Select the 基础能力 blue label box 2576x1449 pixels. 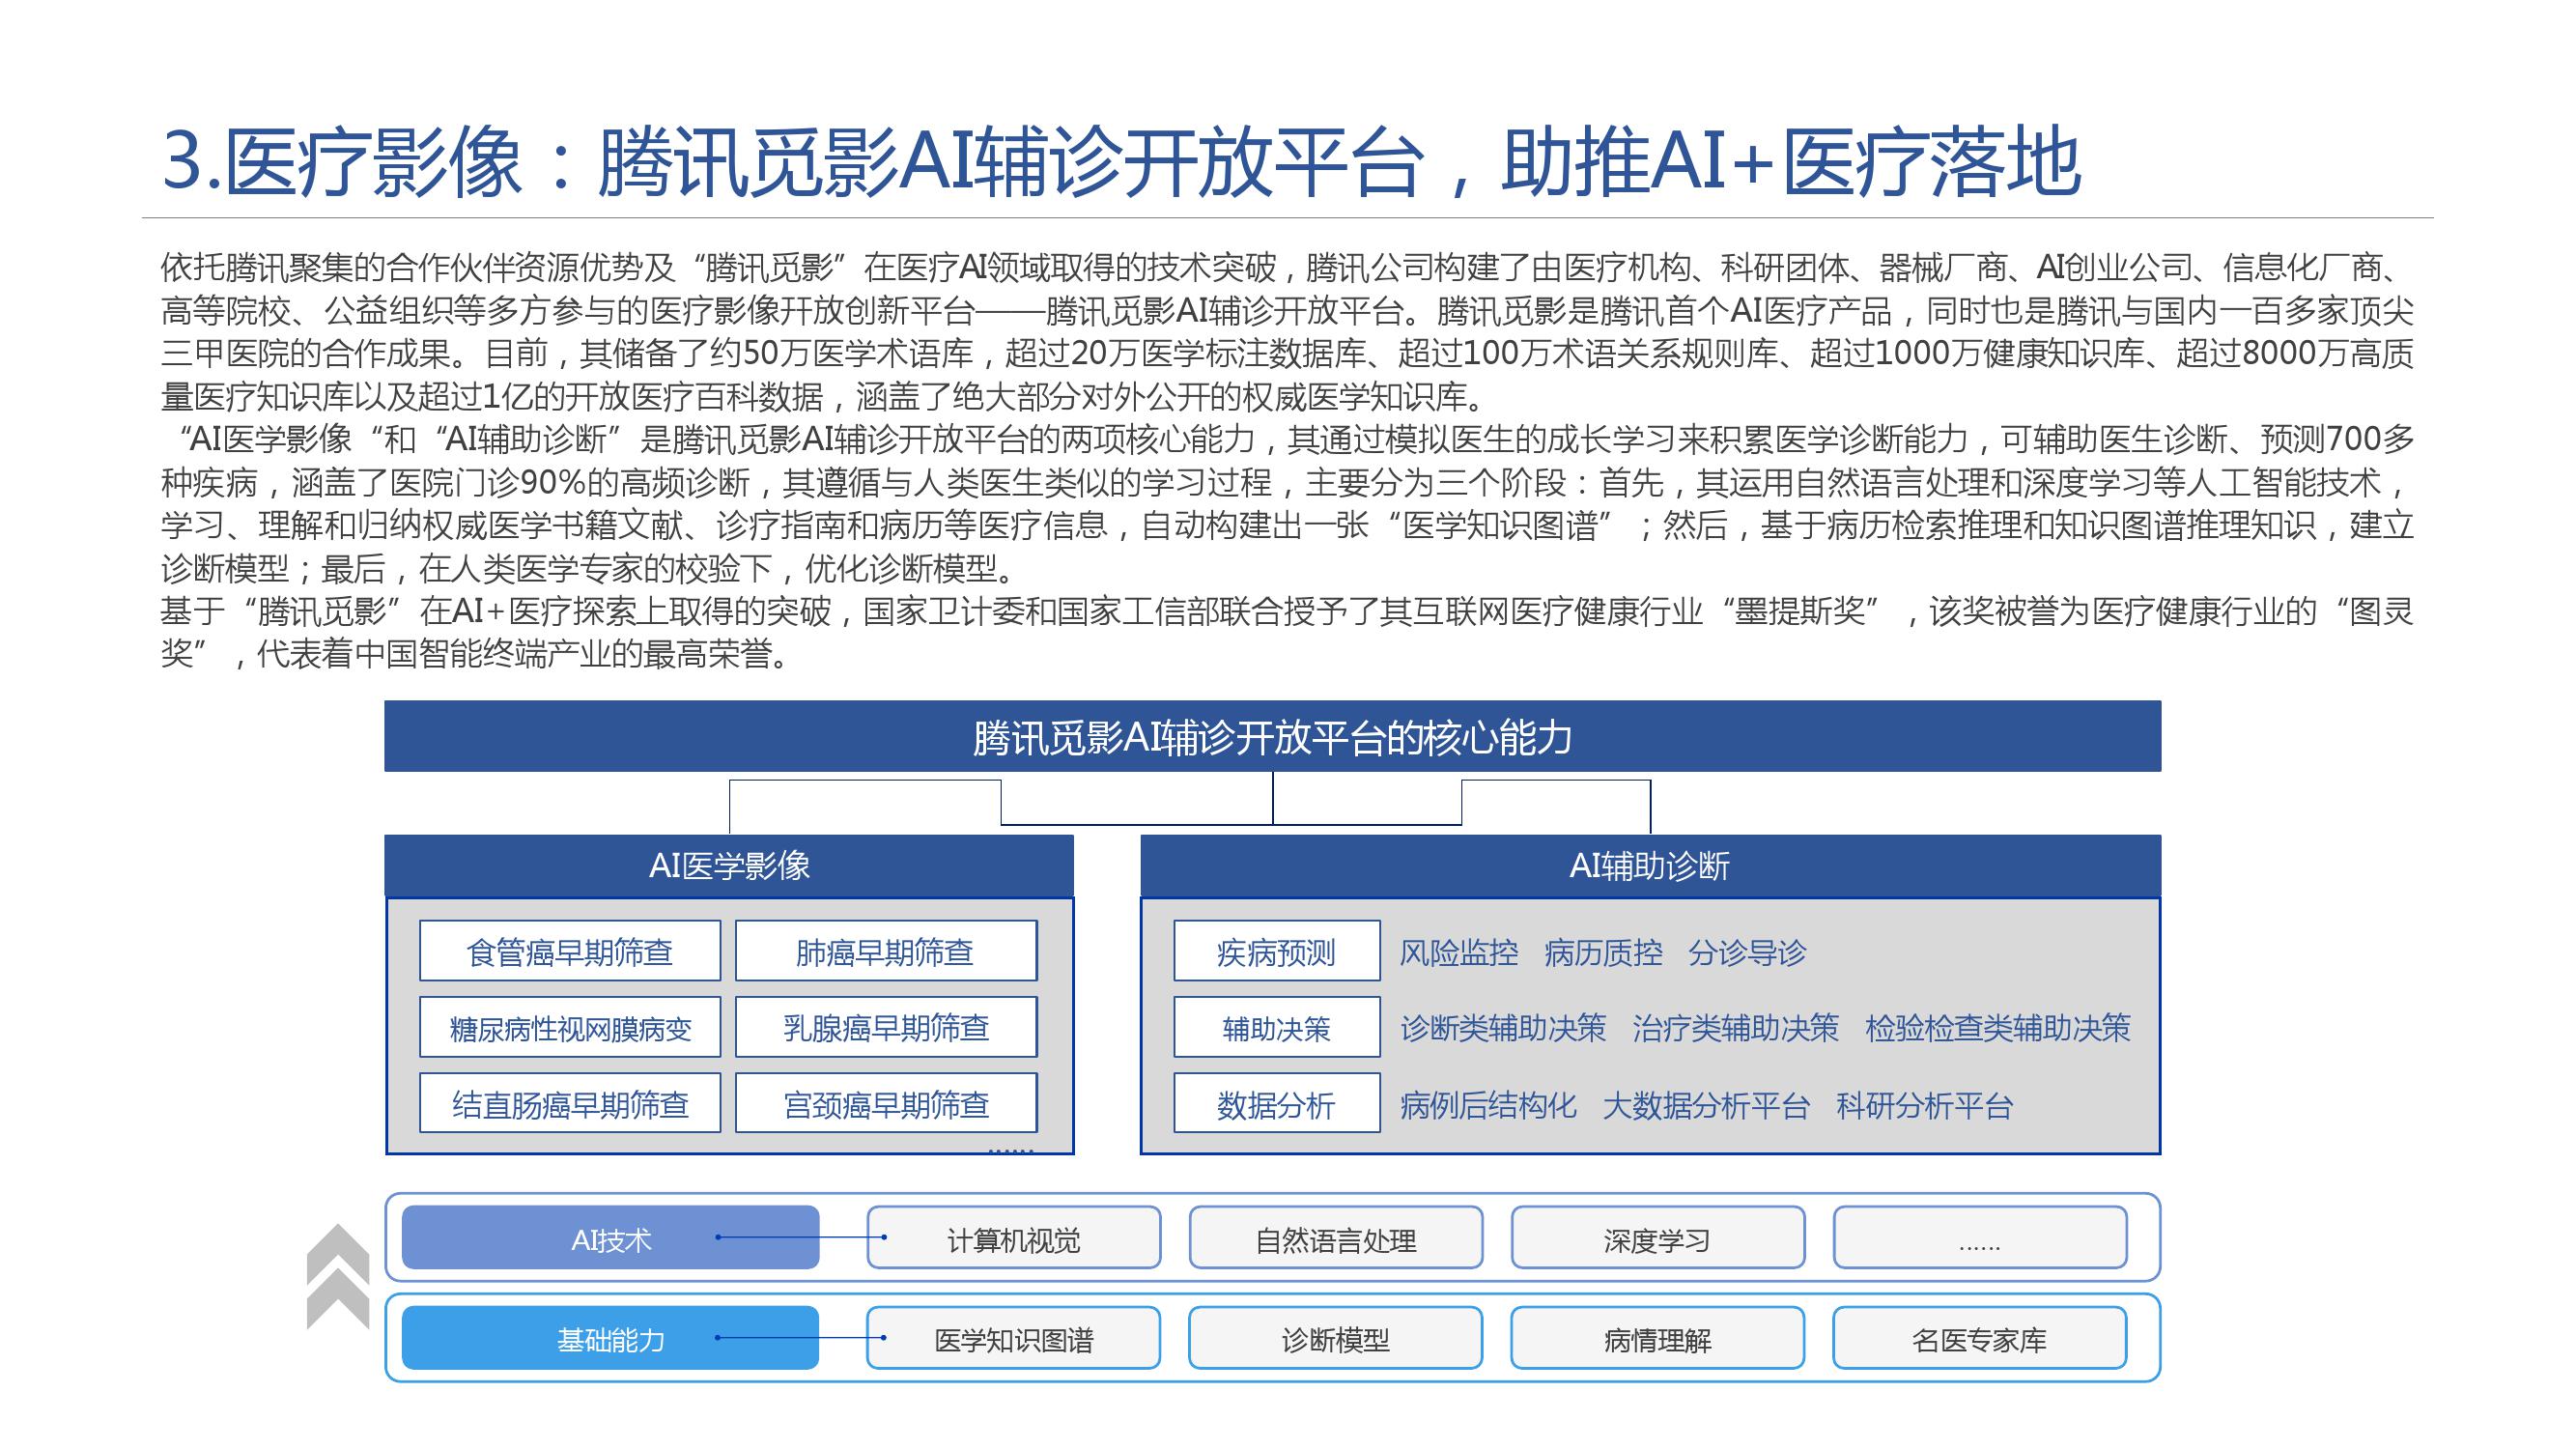pyautogui.click(x=610, y=1338)
